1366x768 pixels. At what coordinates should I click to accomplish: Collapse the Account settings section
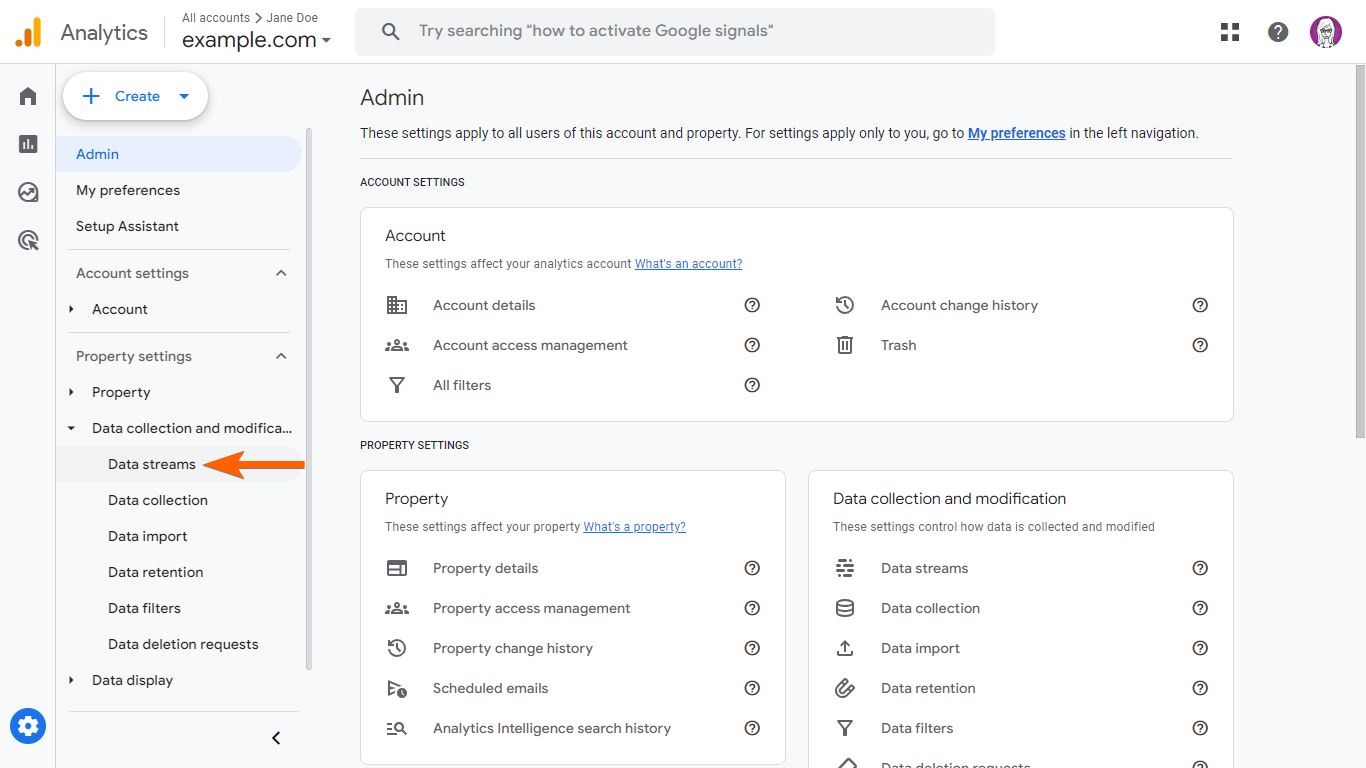coord(281,273)
